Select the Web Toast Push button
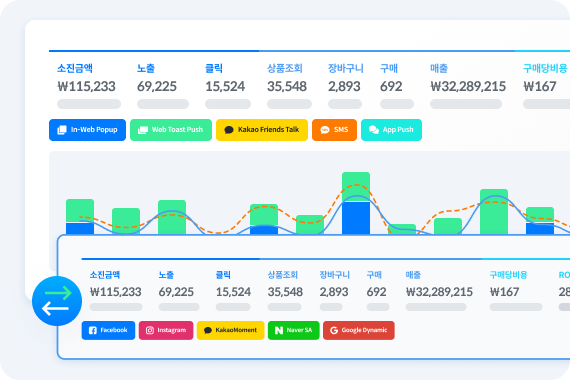 coord(171,130)
